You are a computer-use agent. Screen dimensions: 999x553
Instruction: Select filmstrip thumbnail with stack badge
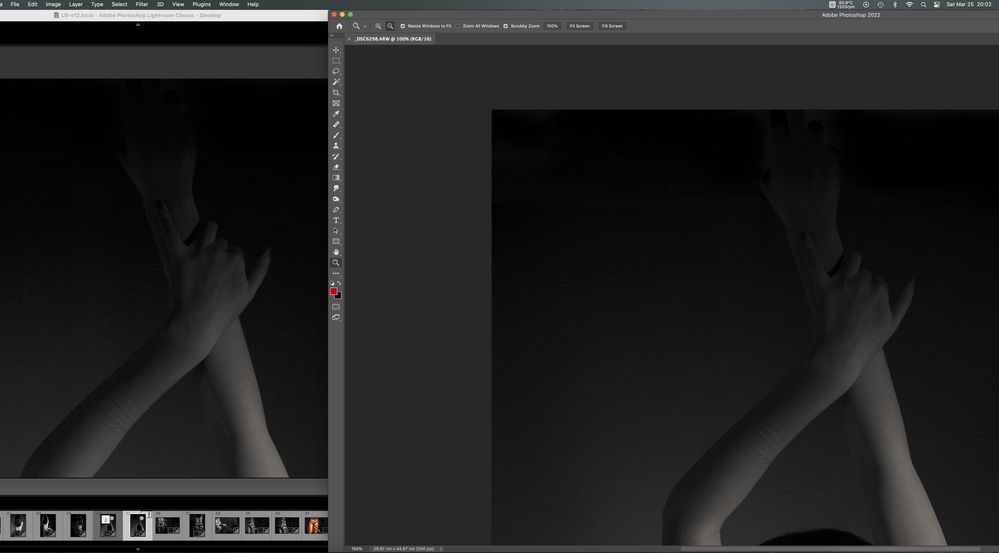tap(108, 526)
